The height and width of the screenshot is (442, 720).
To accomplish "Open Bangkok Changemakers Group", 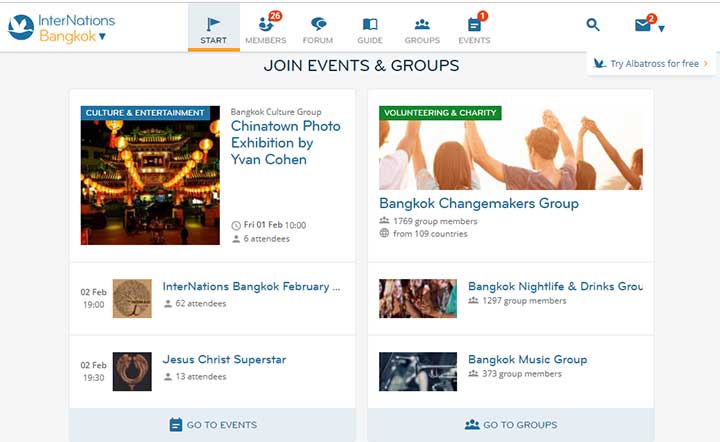I will pyautogui.click(x=479, y=203).
